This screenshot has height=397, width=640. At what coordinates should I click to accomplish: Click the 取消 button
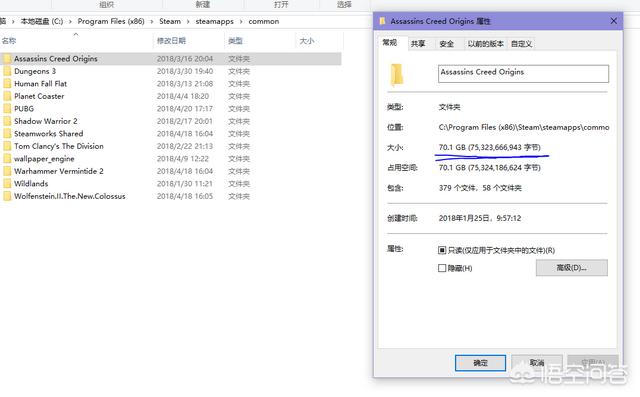point(537,363)
